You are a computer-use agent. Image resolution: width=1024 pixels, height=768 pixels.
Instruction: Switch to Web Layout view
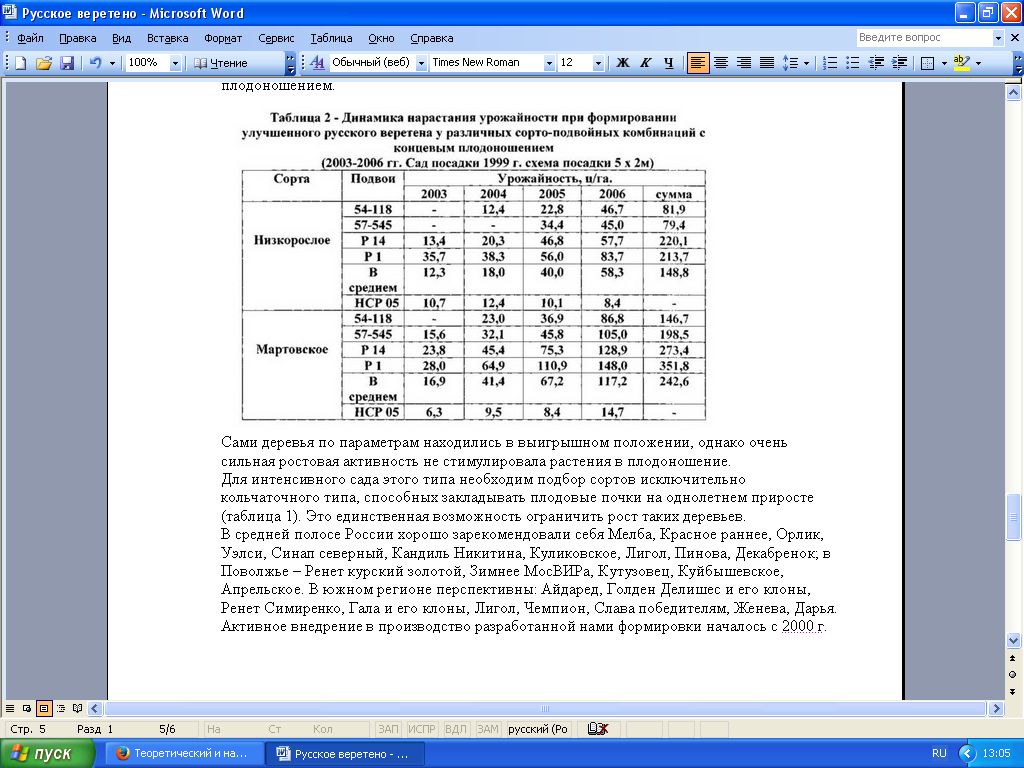pos(27,708)
